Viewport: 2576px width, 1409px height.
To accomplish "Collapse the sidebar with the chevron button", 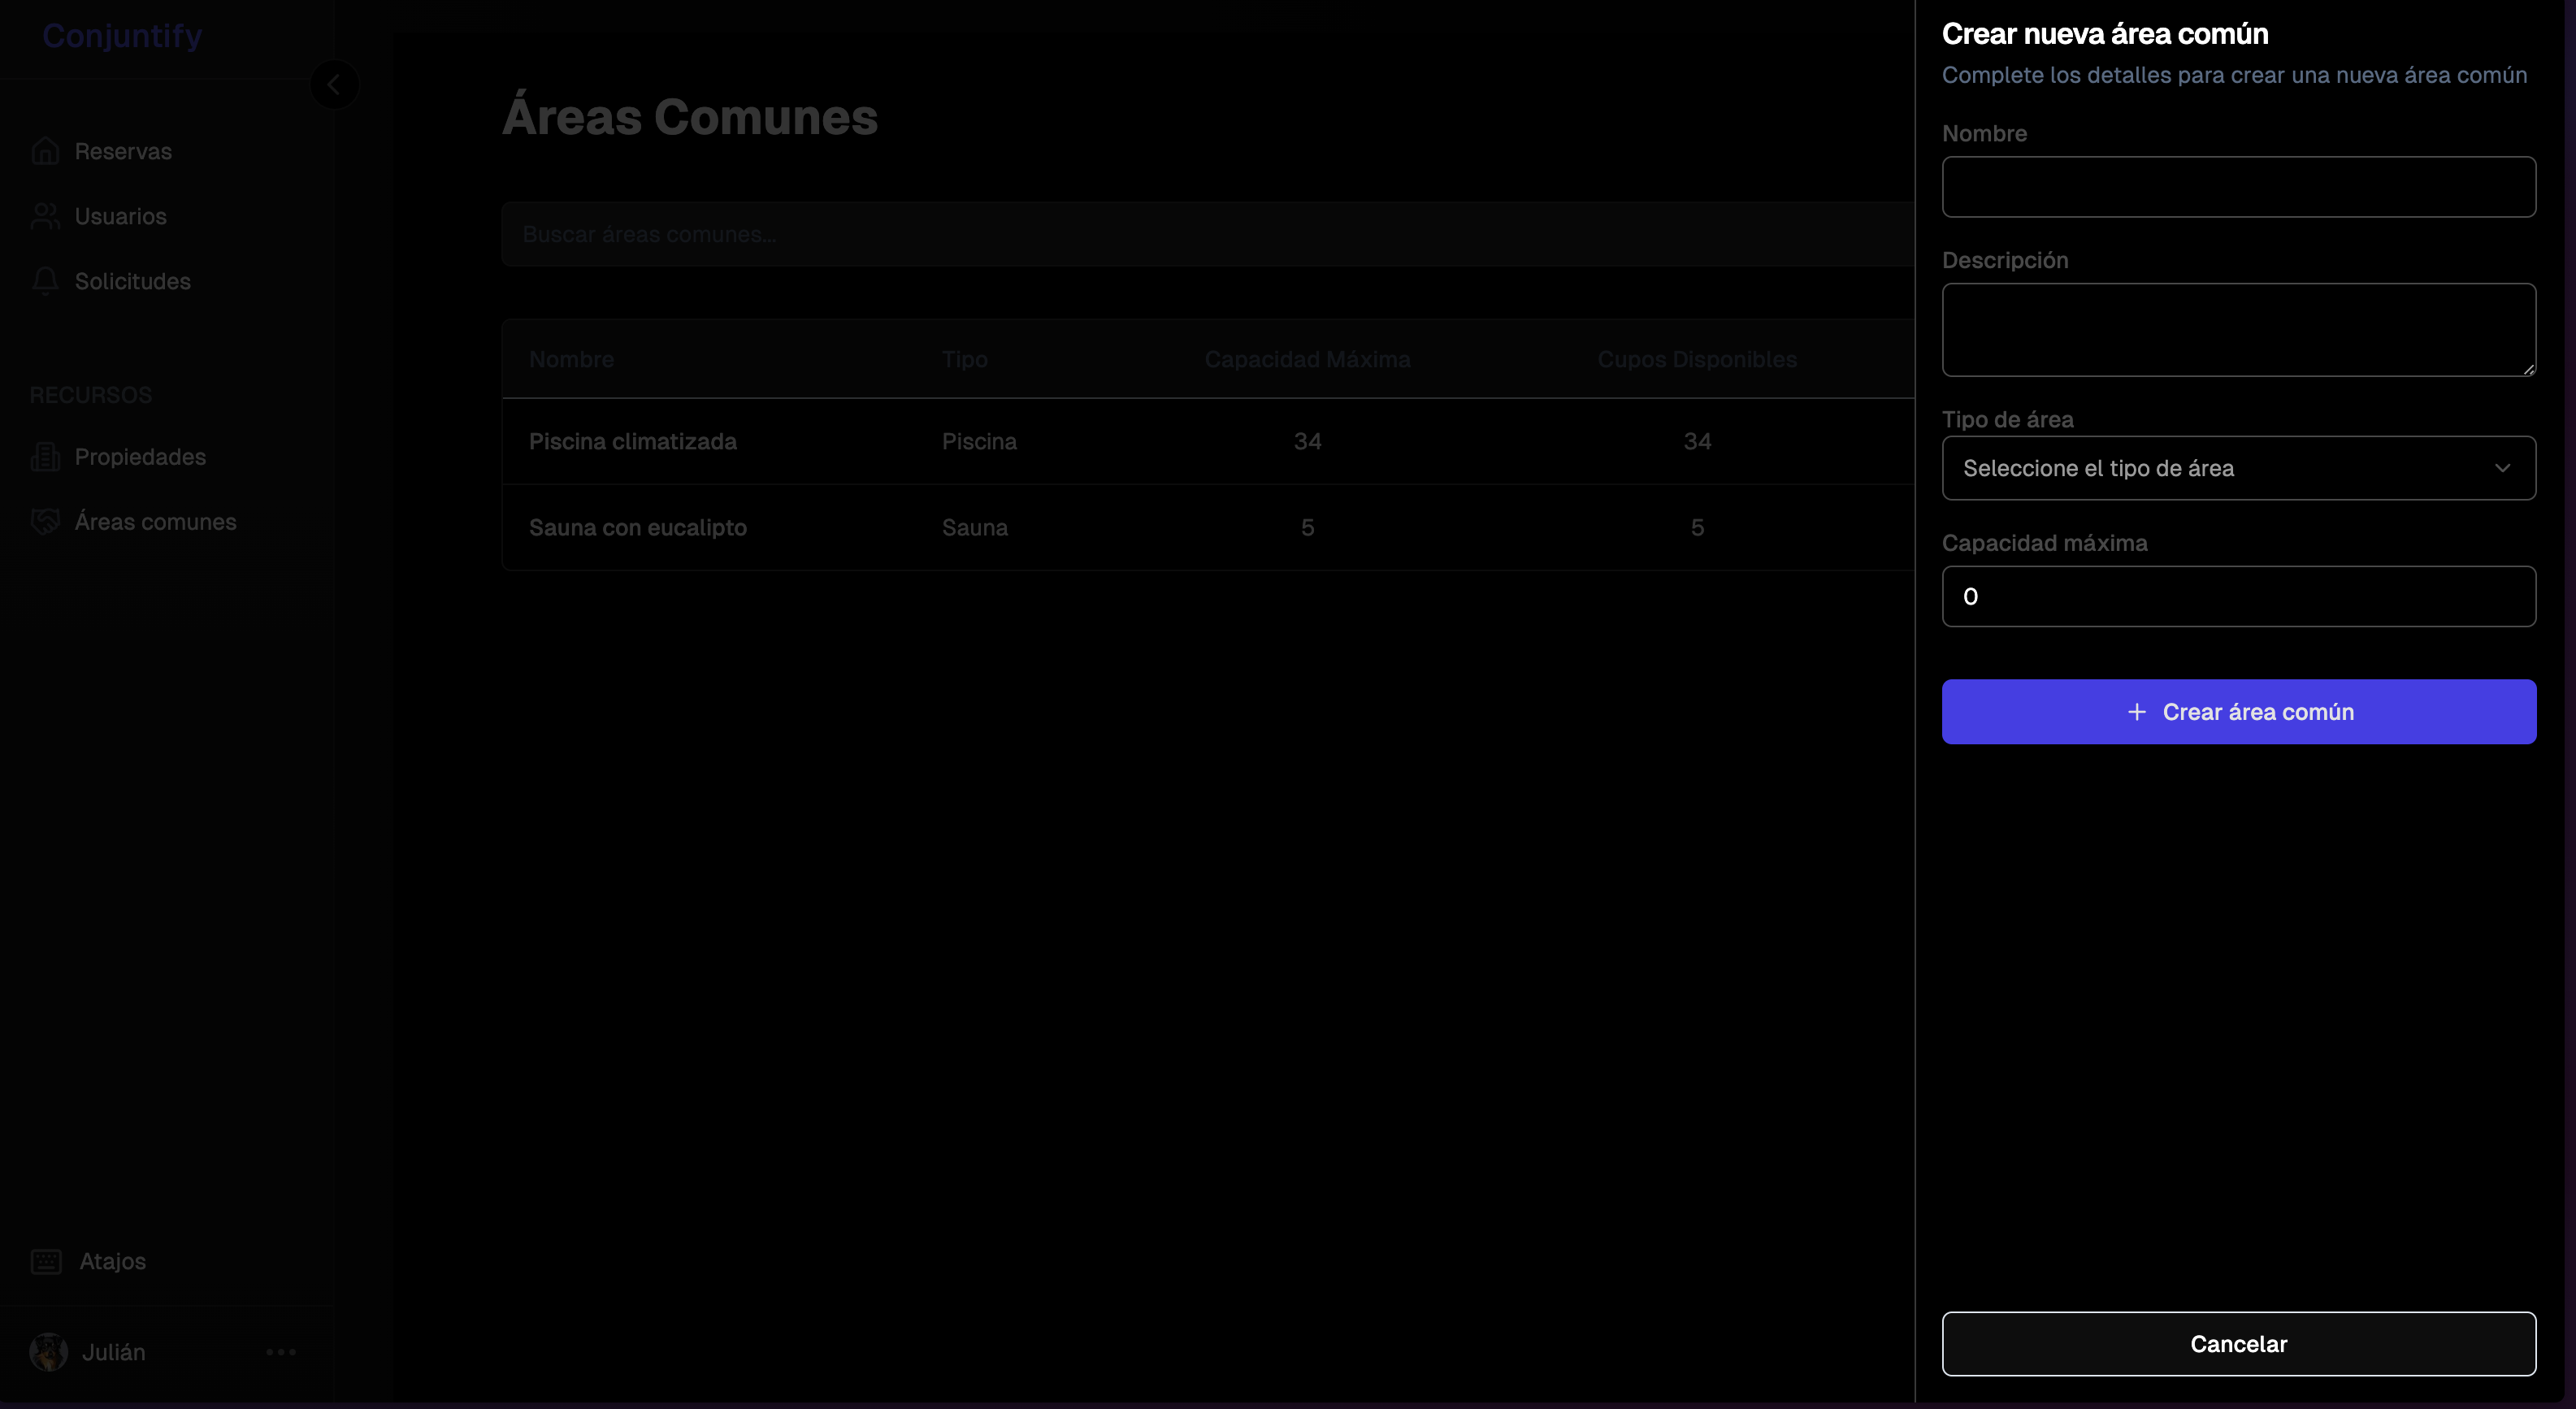I will 334,84.
